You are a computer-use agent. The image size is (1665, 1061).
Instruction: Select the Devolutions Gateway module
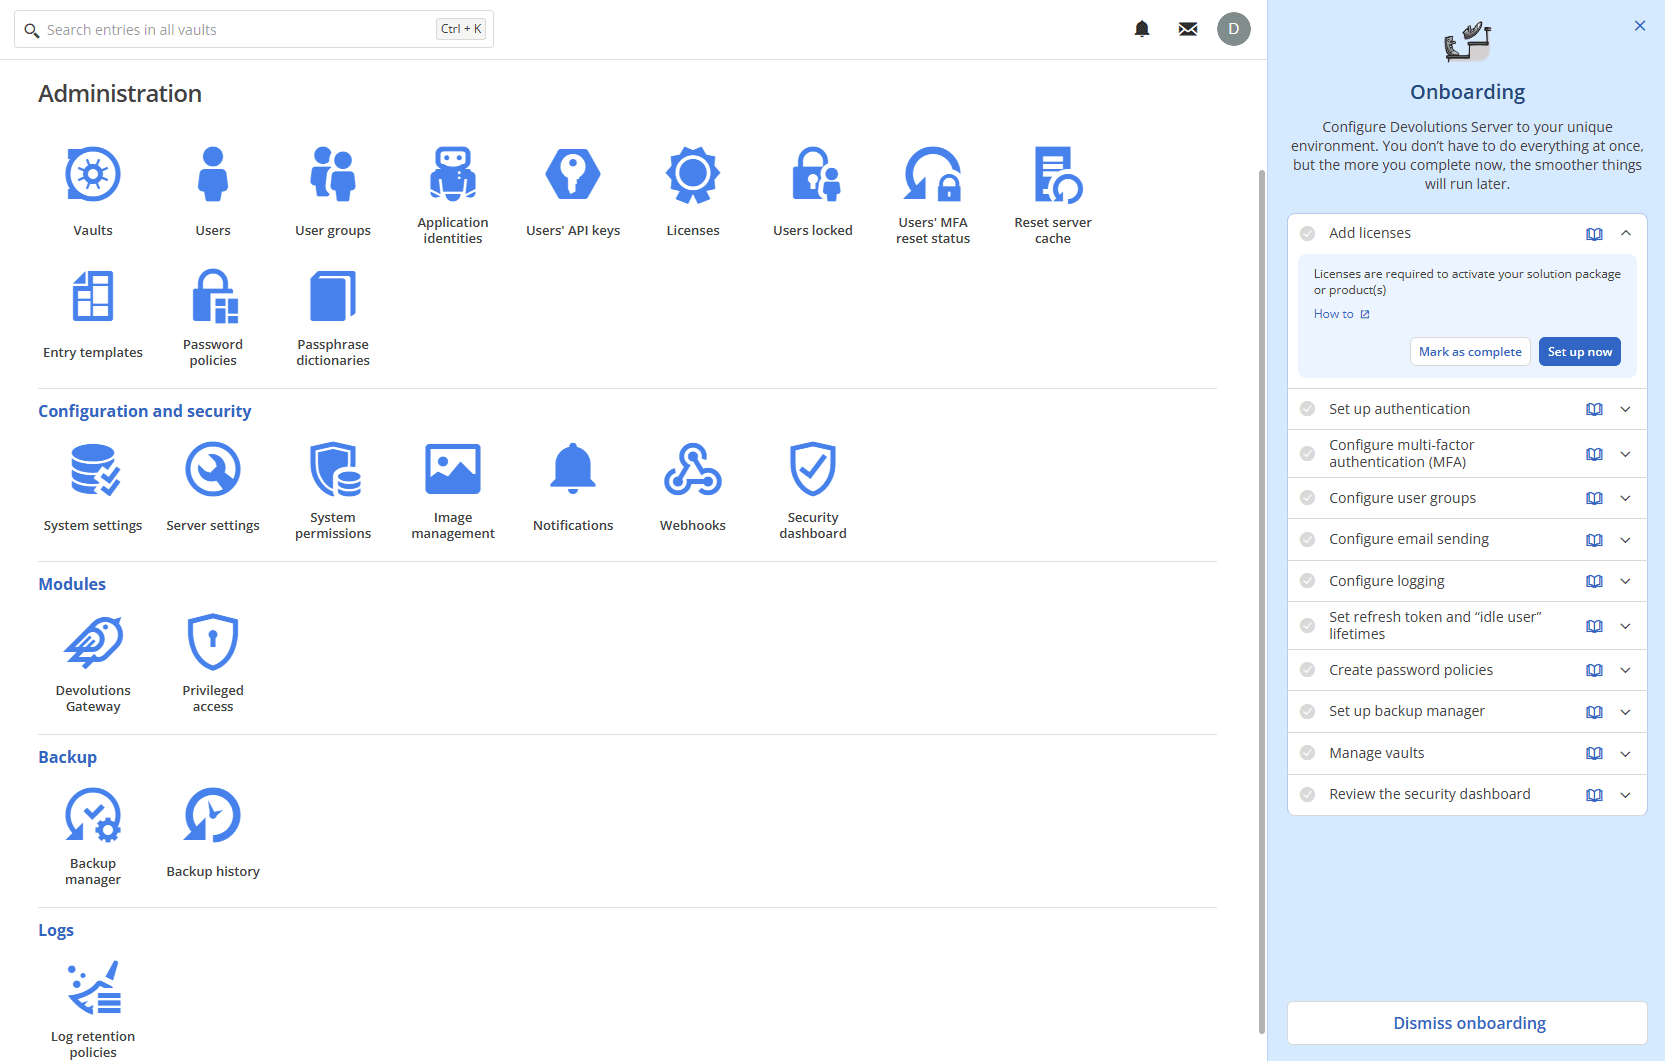click(x=92, y=641)
